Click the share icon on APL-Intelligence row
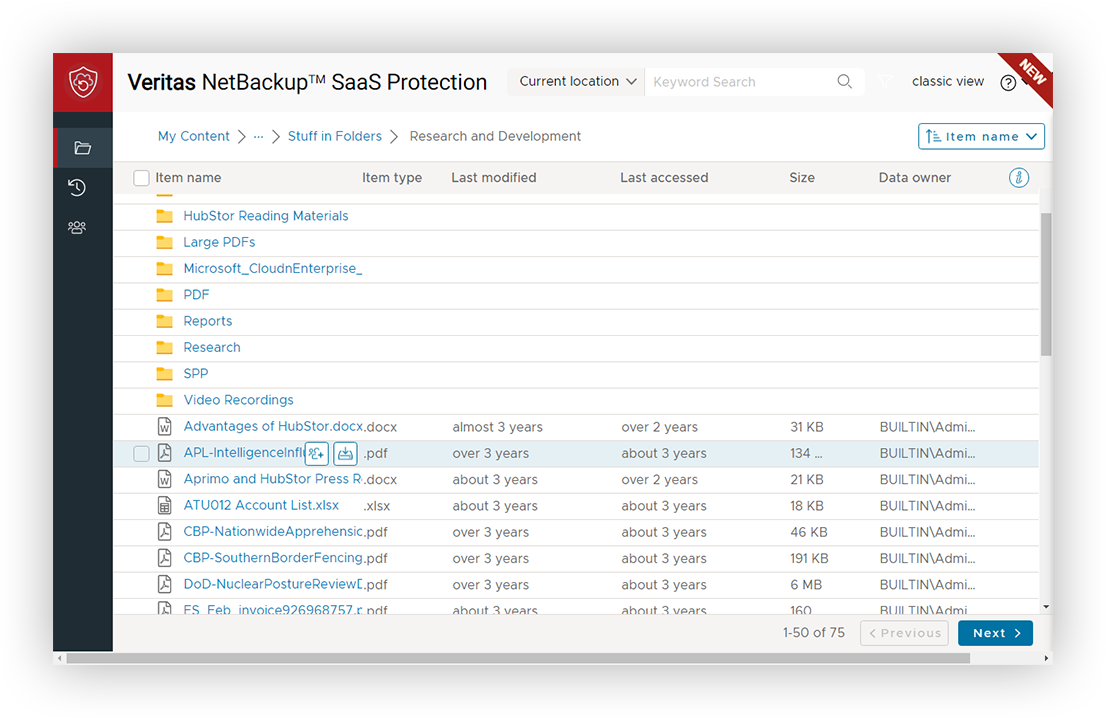The width and height of the screenshot is (1106, 718). coord(317,454)
